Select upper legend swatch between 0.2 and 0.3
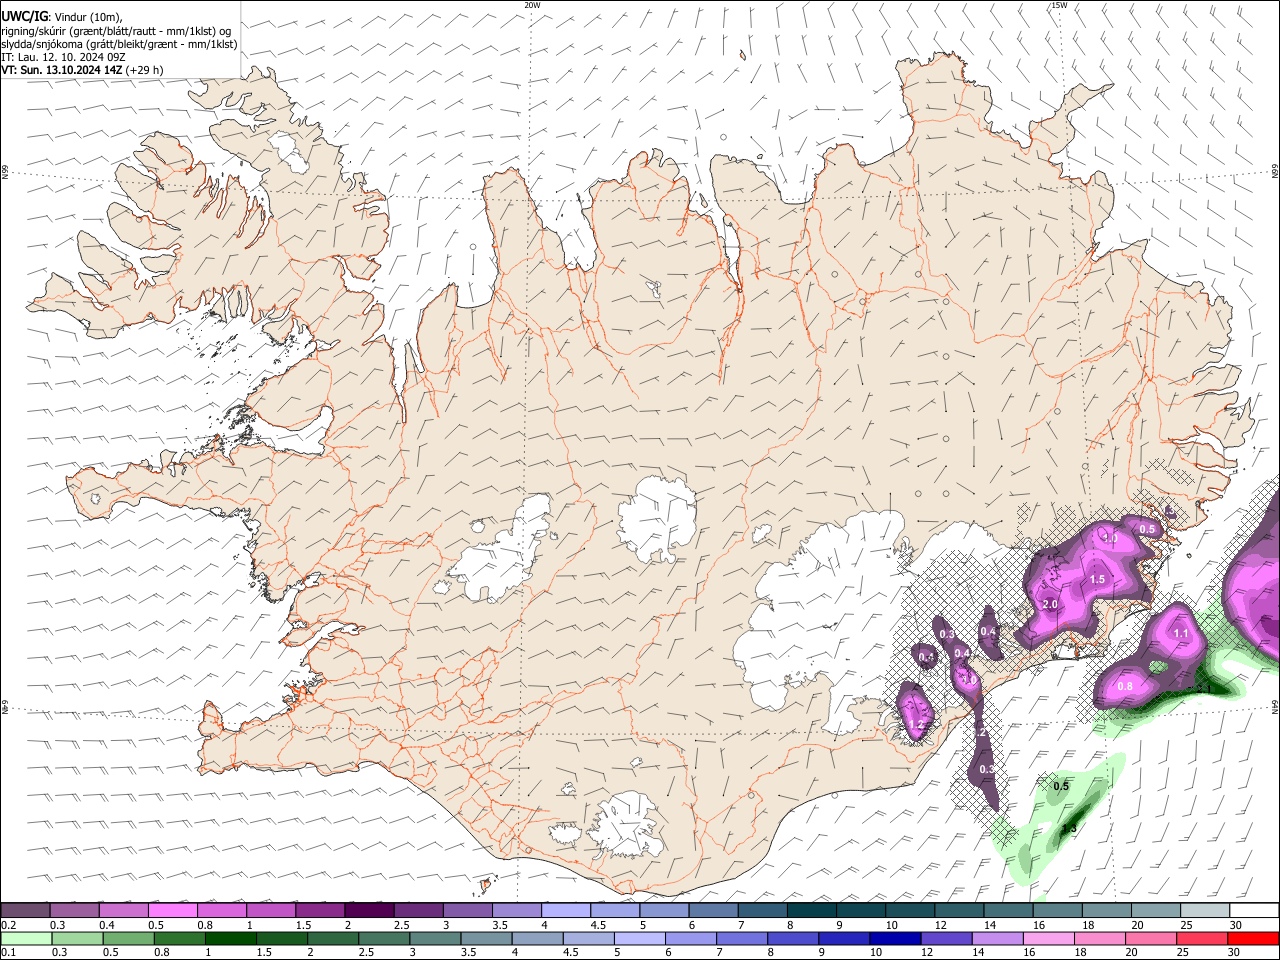The height and width of the screenshot is (960, 1280). [25, 910]
